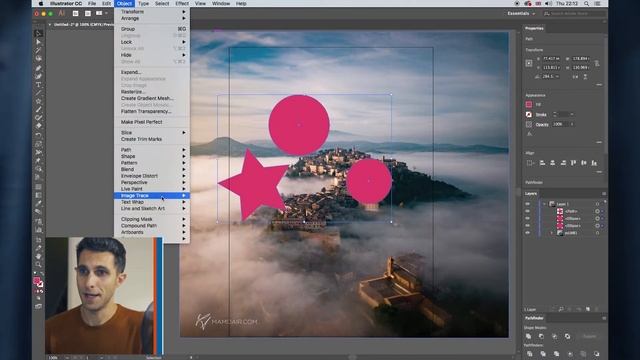Click the Expand button in Pathfinder

pyautogui.click(x=589, y=336)
